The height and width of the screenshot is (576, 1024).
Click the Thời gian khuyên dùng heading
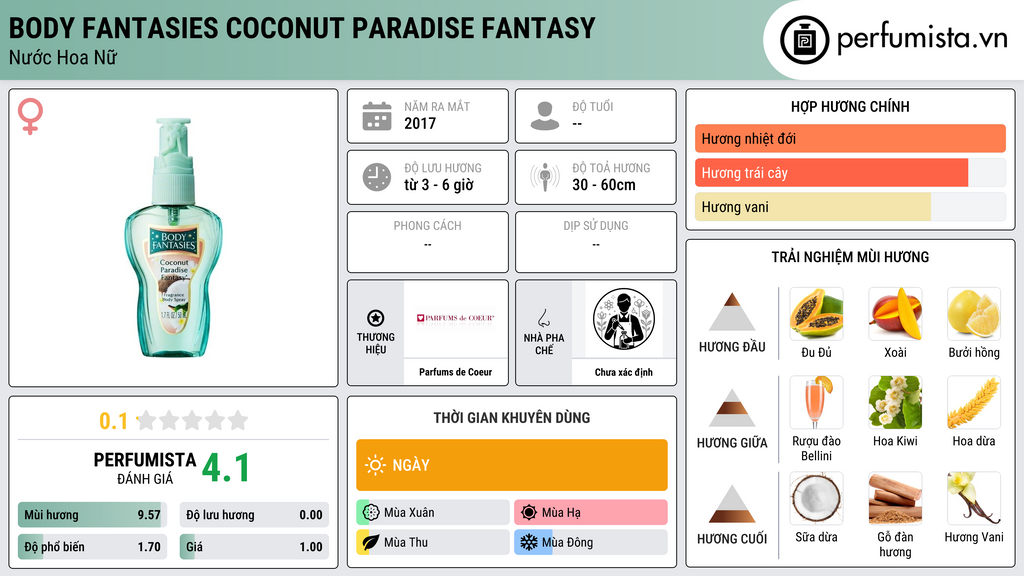[512, 418]
